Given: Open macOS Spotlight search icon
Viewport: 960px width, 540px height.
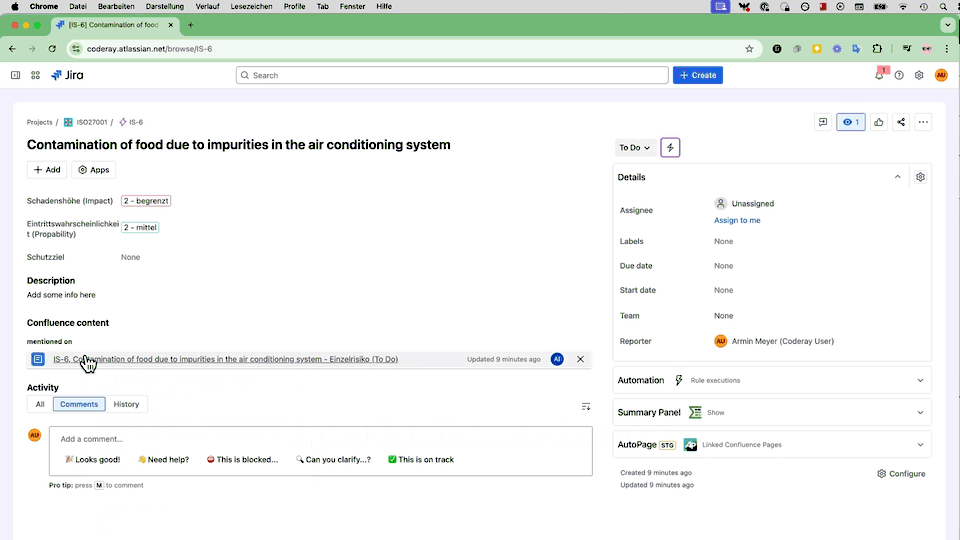Looking at the screenshot, I should [x=945, y=6].
